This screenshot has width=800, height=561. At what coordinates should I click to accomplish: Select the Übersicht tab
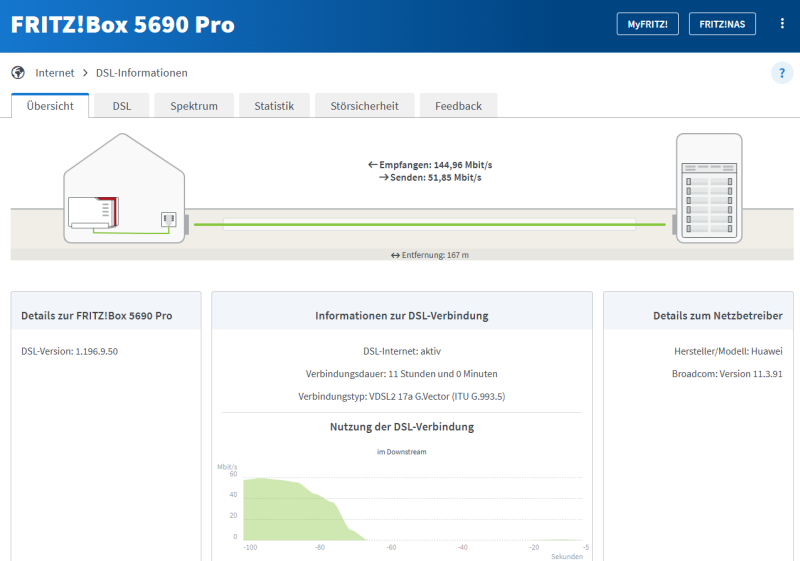[50, 106]
